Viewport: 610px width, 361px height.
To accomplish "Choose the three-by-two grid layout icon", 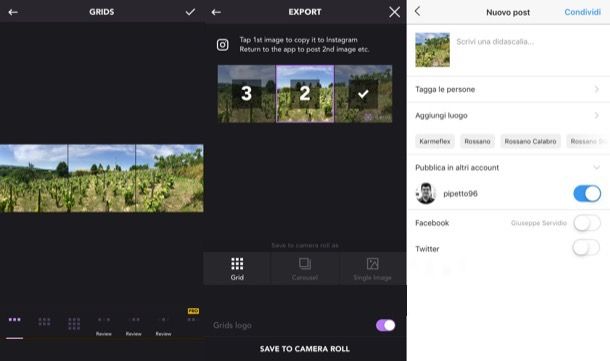I will 44,322.
